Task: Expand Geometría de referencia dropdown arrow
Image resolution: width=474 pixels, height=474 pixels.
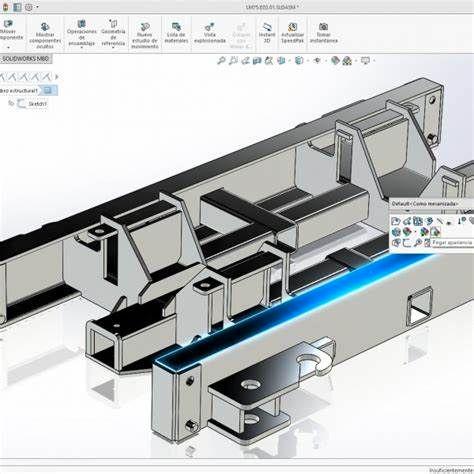Action: [113, 48]
